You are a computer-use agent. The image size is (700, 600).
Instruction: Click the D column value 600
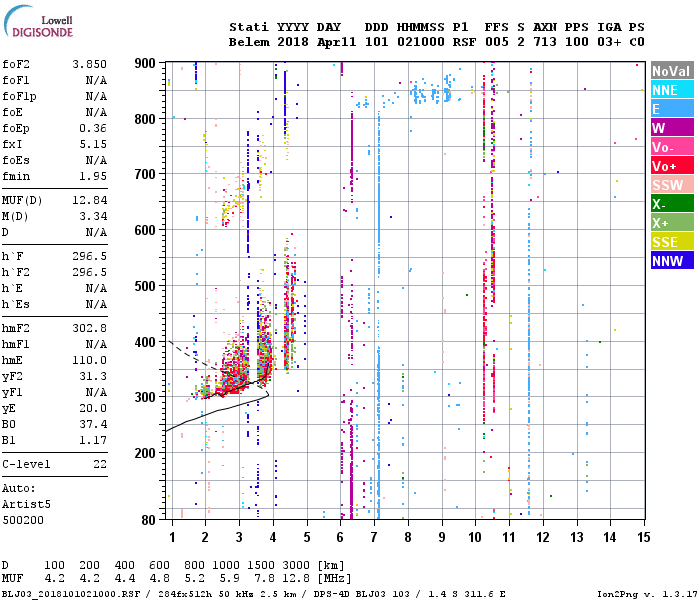pos(159,565)
